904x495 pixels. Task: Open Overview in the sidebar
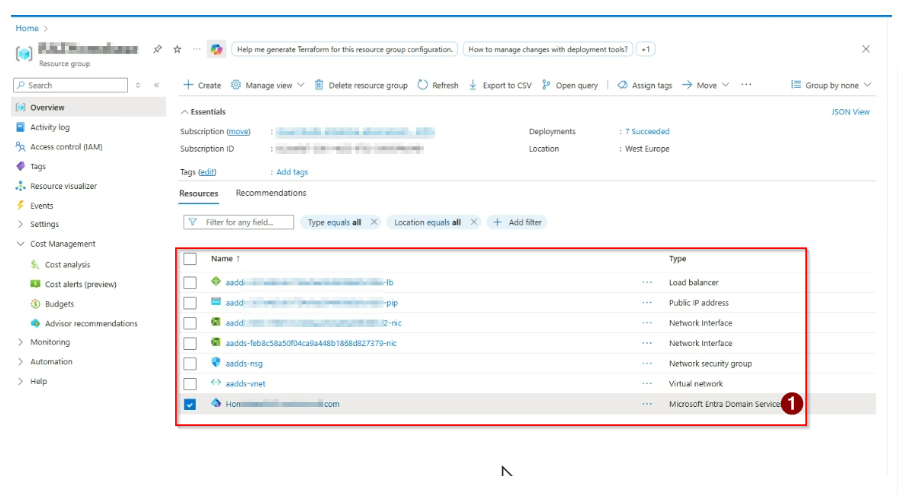pos(89,107)
